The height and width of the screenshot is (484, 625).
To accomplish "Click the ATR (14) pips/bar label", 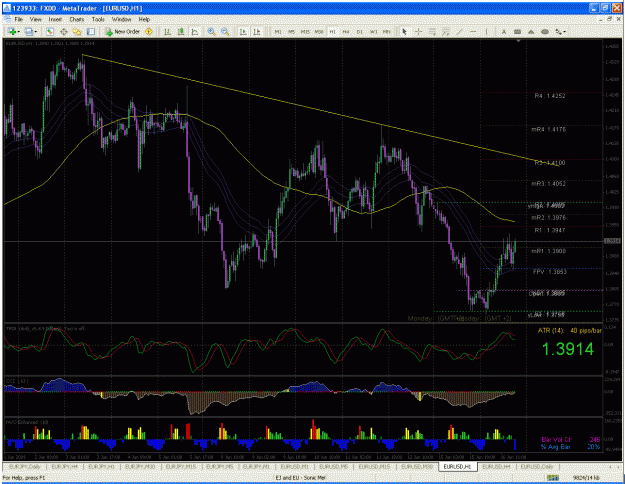I will 570,331.
